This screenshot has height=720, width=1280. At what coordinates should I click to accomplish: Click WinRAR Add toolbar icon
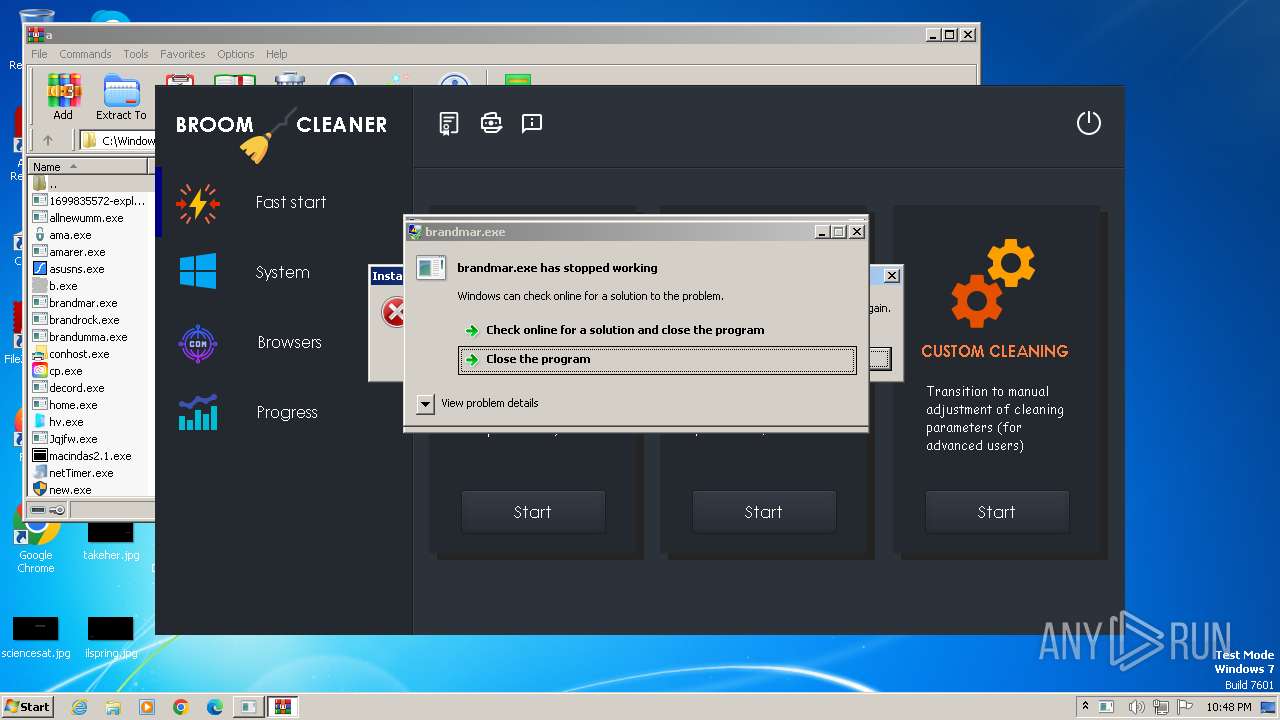(x=63, y=98)
